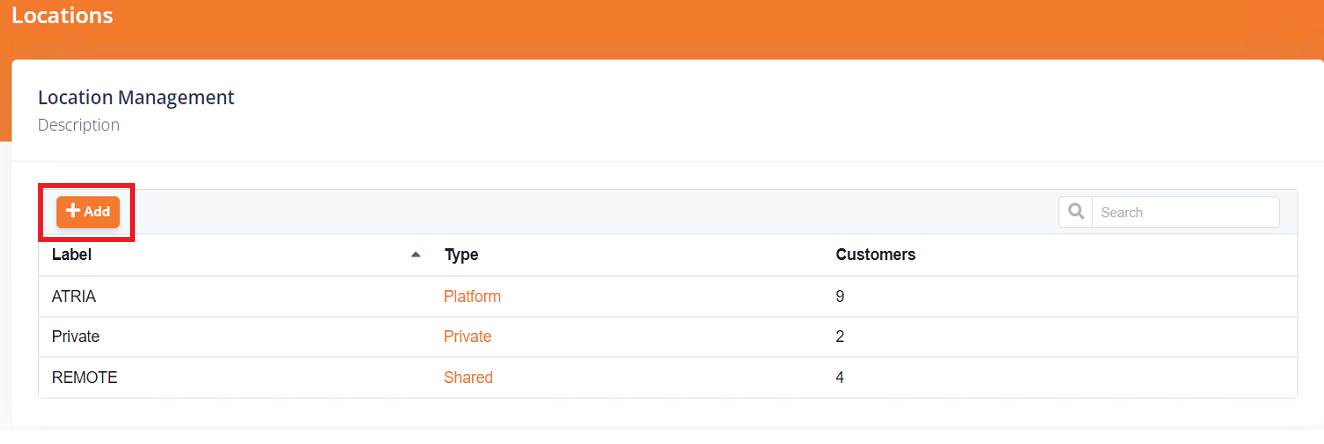The width and height of the screenshot is (1324, 444).
Task: Click the orange Add button
Action: click(88, 212)
